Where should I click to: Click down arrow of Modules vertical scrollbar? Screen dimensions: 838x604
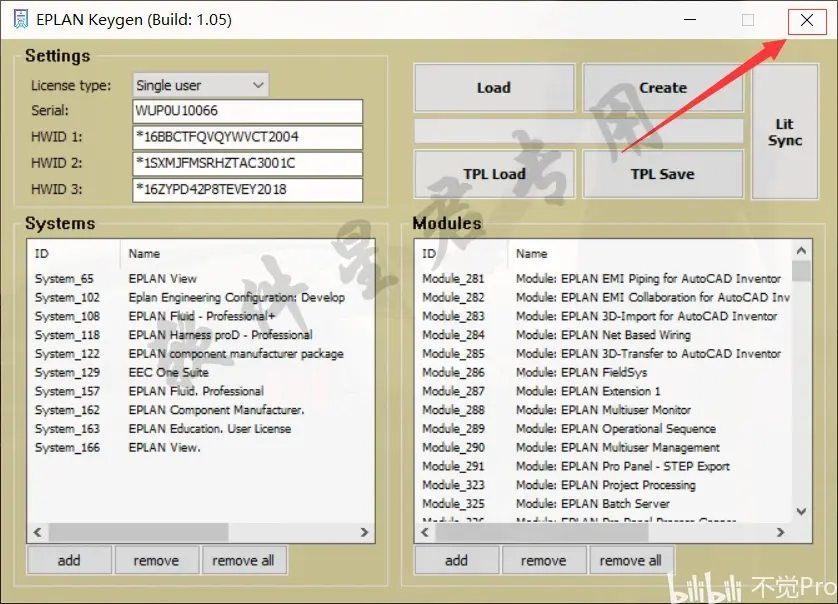(x=802, y=511)
